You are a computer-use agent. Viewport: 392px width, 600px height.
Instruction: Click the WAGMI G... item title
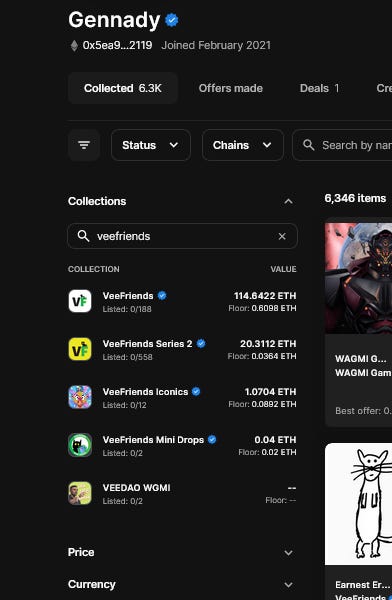[361, 359]
